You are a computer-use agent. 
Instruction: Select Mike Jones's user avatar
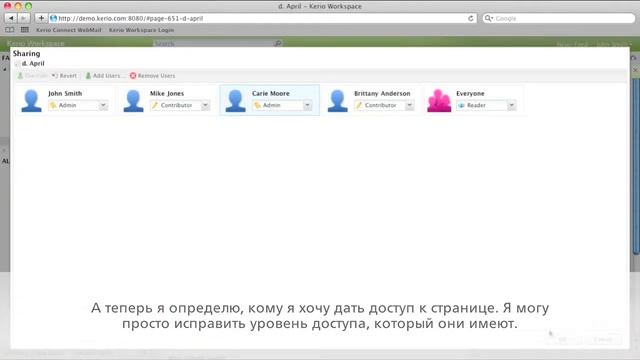pyautogui.click(x=133, y=100)
